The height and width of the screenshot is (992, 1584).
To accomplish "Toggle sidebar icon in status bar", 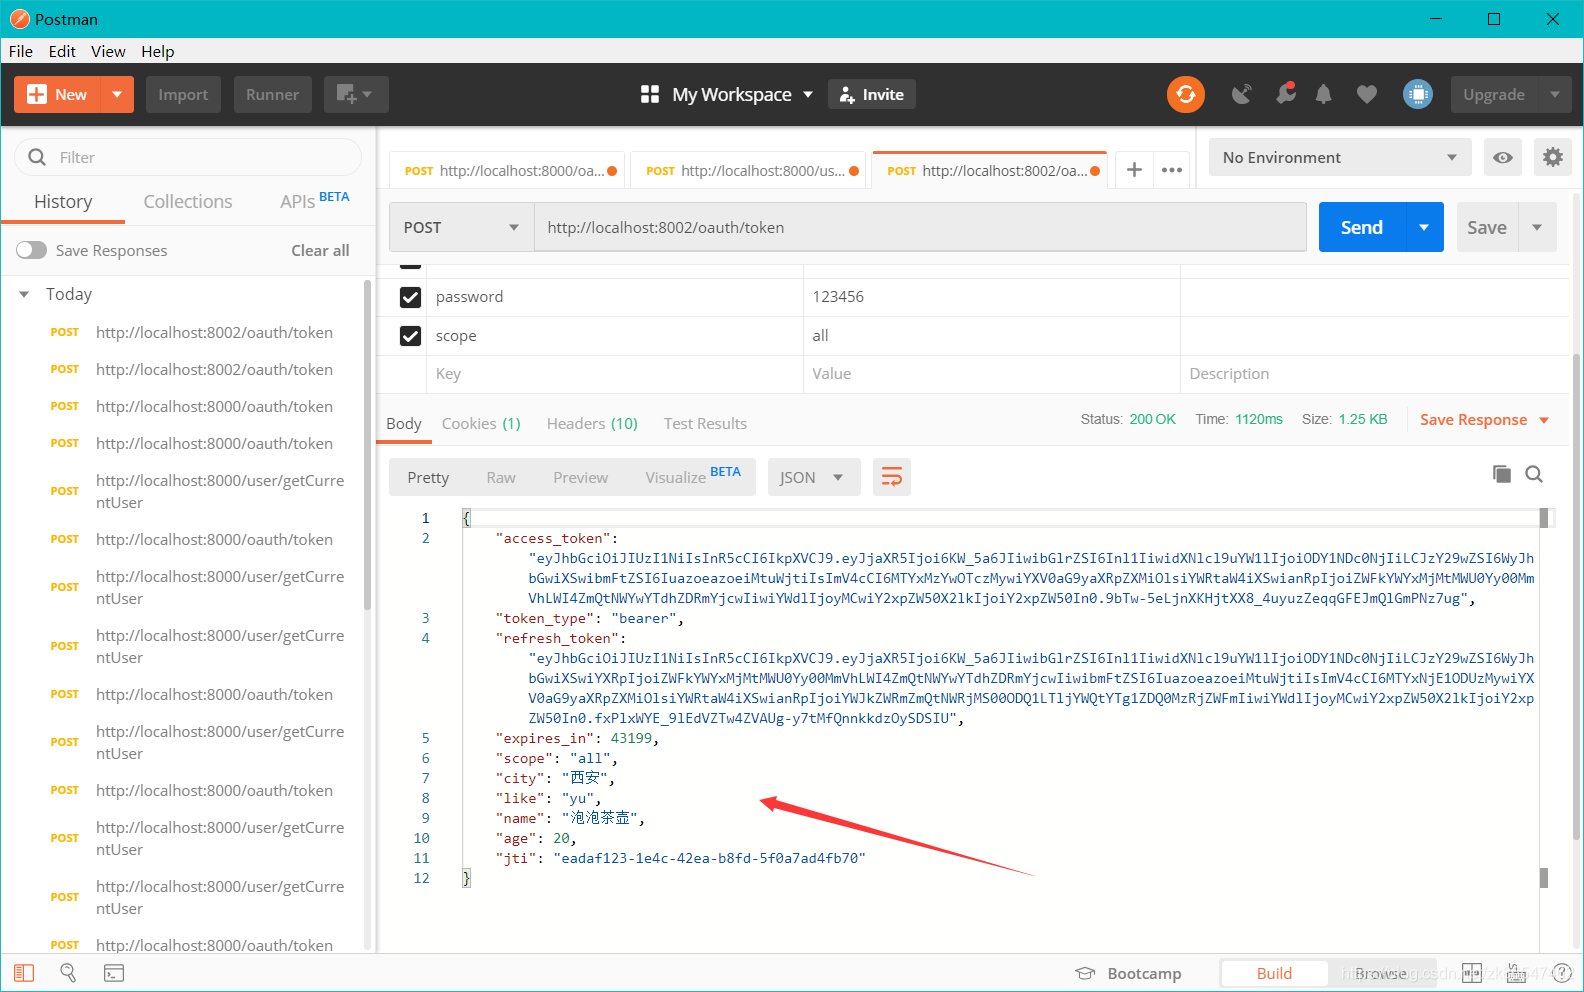I will 24,972.
